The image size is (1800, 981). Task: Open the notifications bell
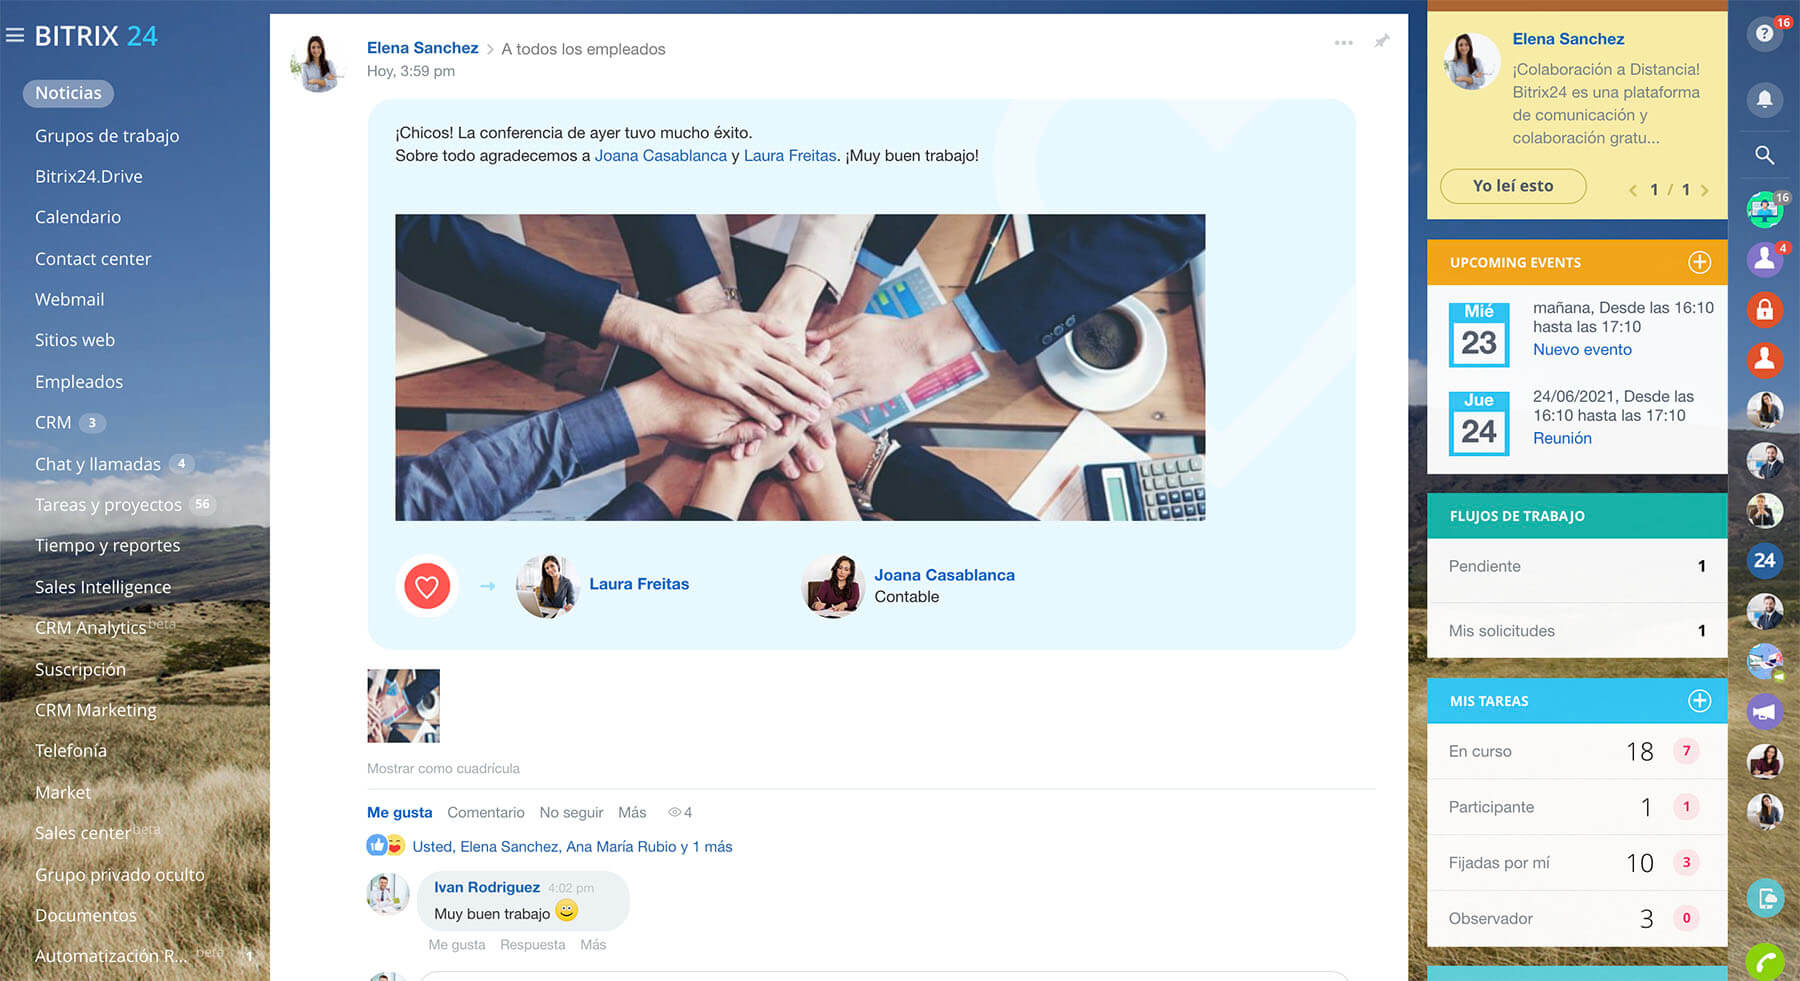(1764, 98)
